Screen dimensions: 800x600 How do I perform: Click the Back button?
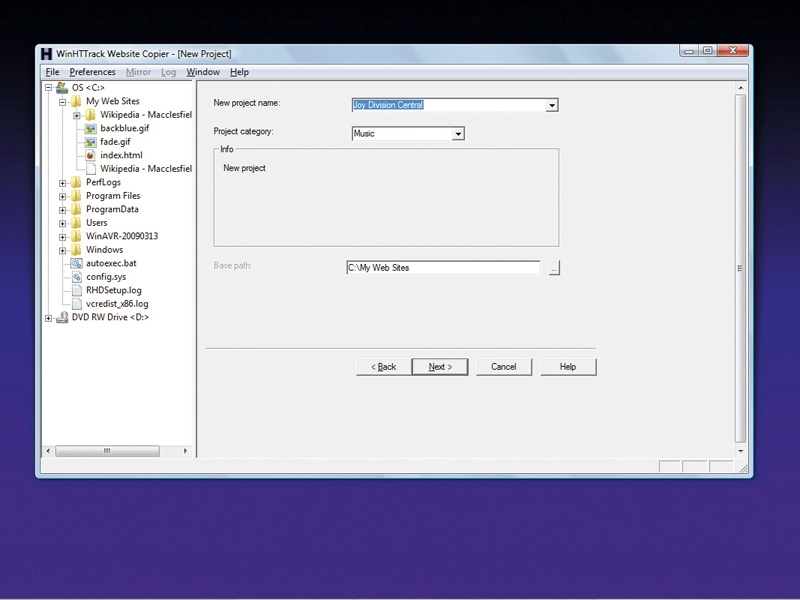click(x=384, y=367)
